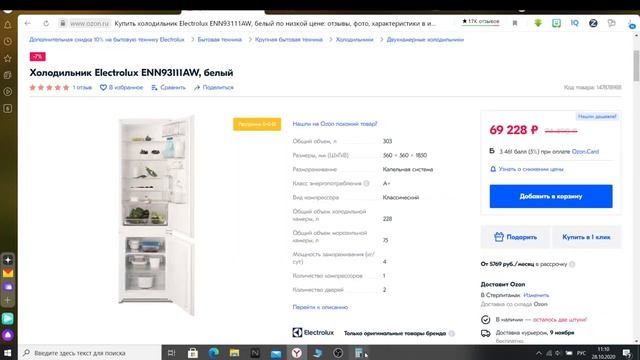Click Узнать о снижении цены link
This screenshot has height=360, width=640.
531,169
